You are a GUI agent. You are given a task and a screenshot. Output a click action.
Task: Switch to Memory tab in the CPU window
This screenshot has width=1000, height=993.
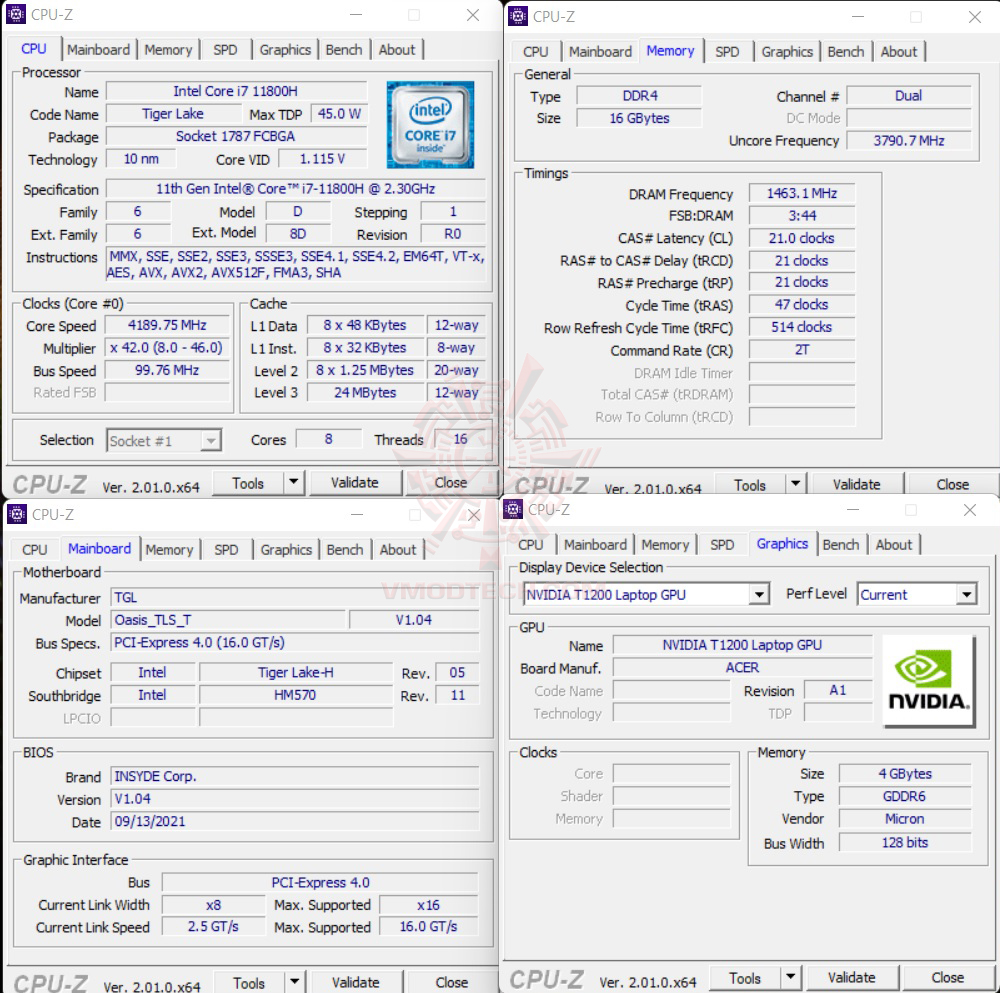168,50
